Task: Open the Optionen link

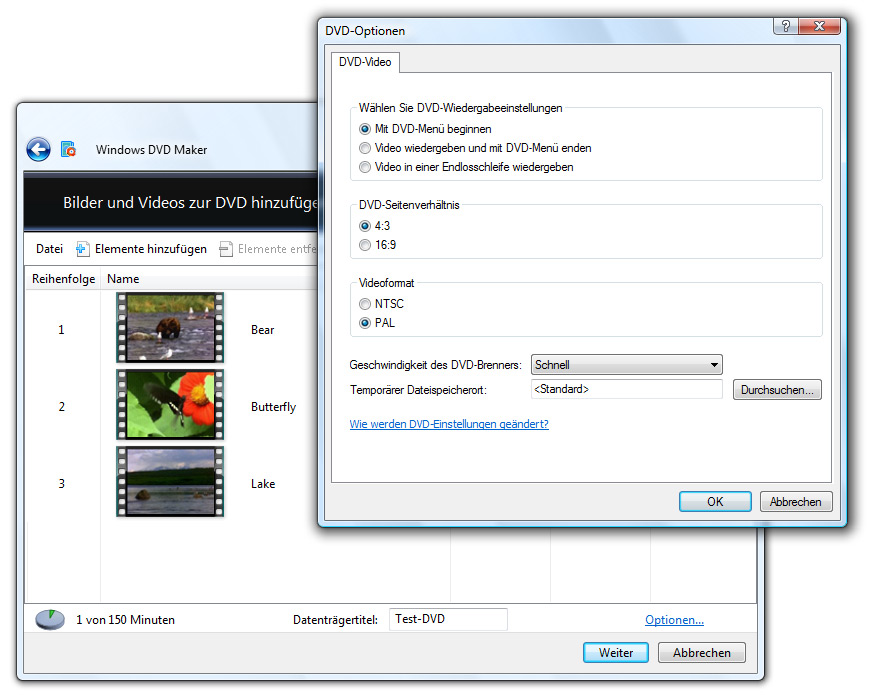Action: (674, 620)
